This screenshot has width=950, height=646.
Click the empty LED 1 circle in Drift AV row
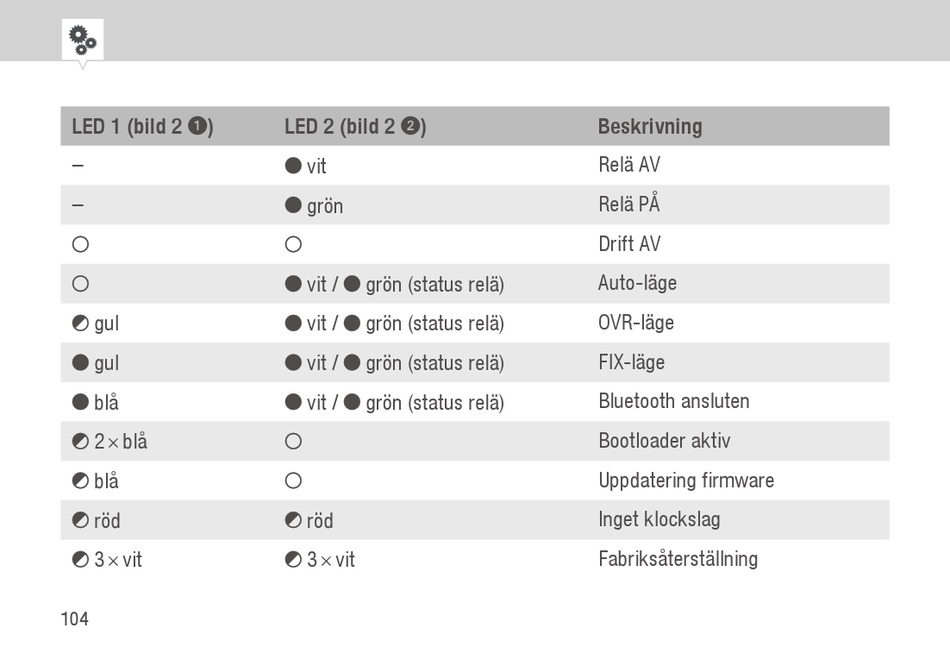pos(81,244)
